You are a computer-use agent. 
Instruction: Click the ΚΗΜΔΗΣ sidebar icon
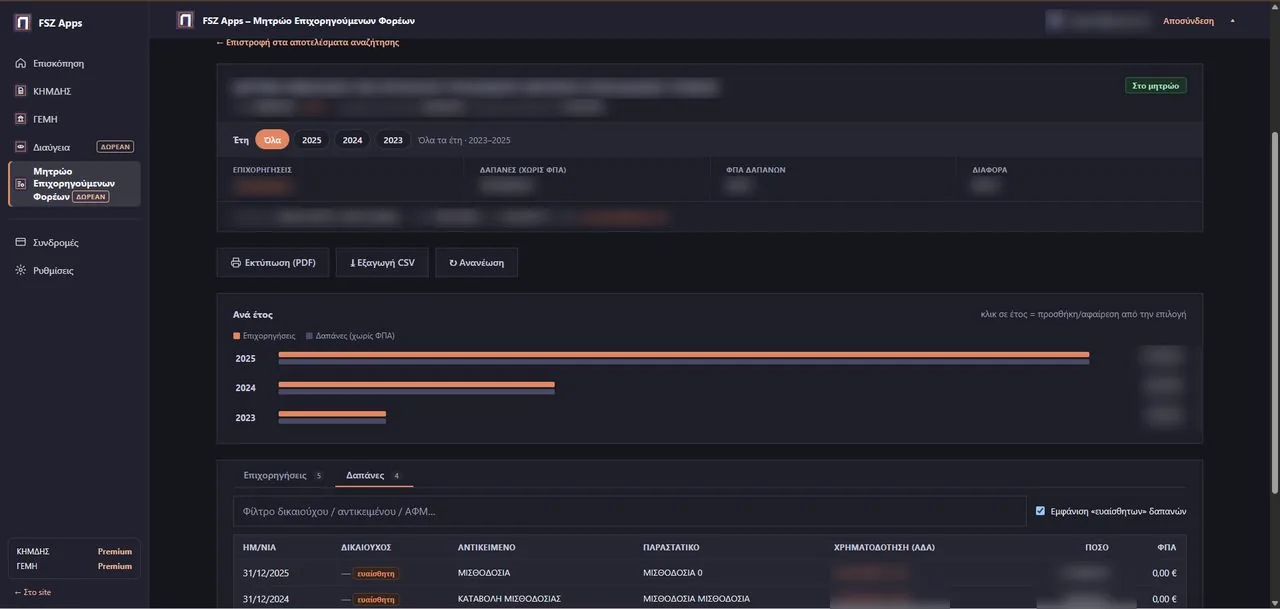[20, 91]
